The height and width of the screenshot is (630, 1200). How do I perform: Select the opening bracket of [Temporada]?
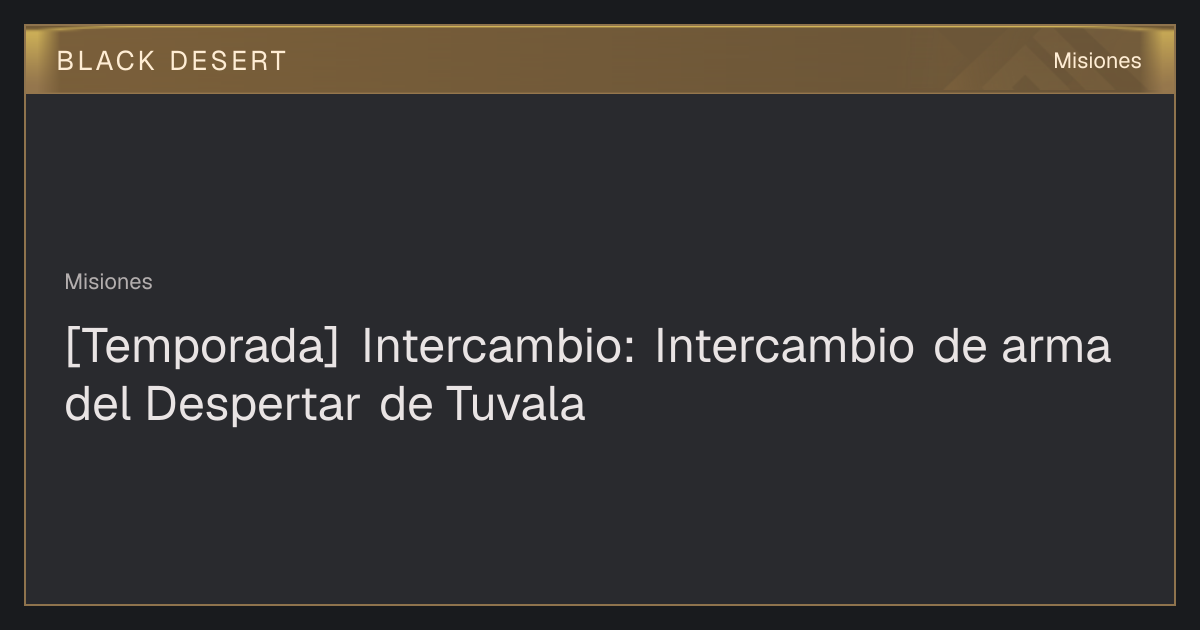click(x=69, y=348)
